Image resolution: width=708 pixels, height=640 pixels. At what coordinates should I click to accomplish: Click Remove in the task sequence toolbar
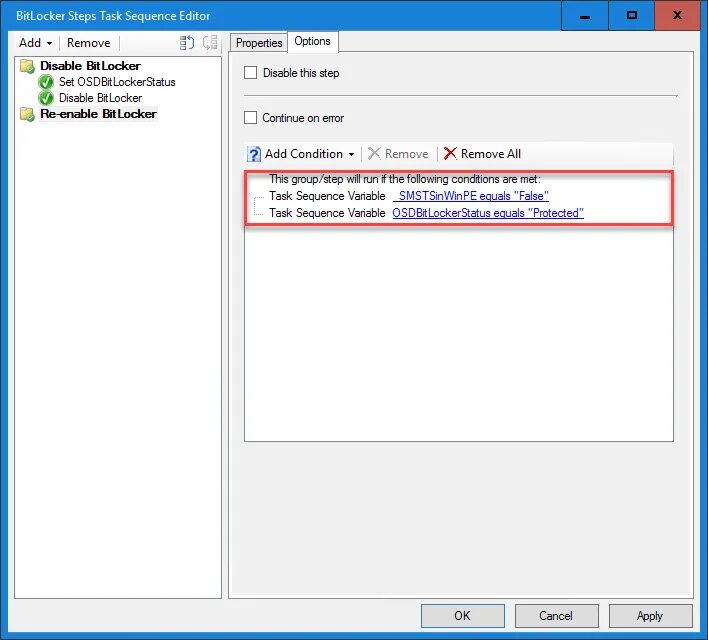88,43
